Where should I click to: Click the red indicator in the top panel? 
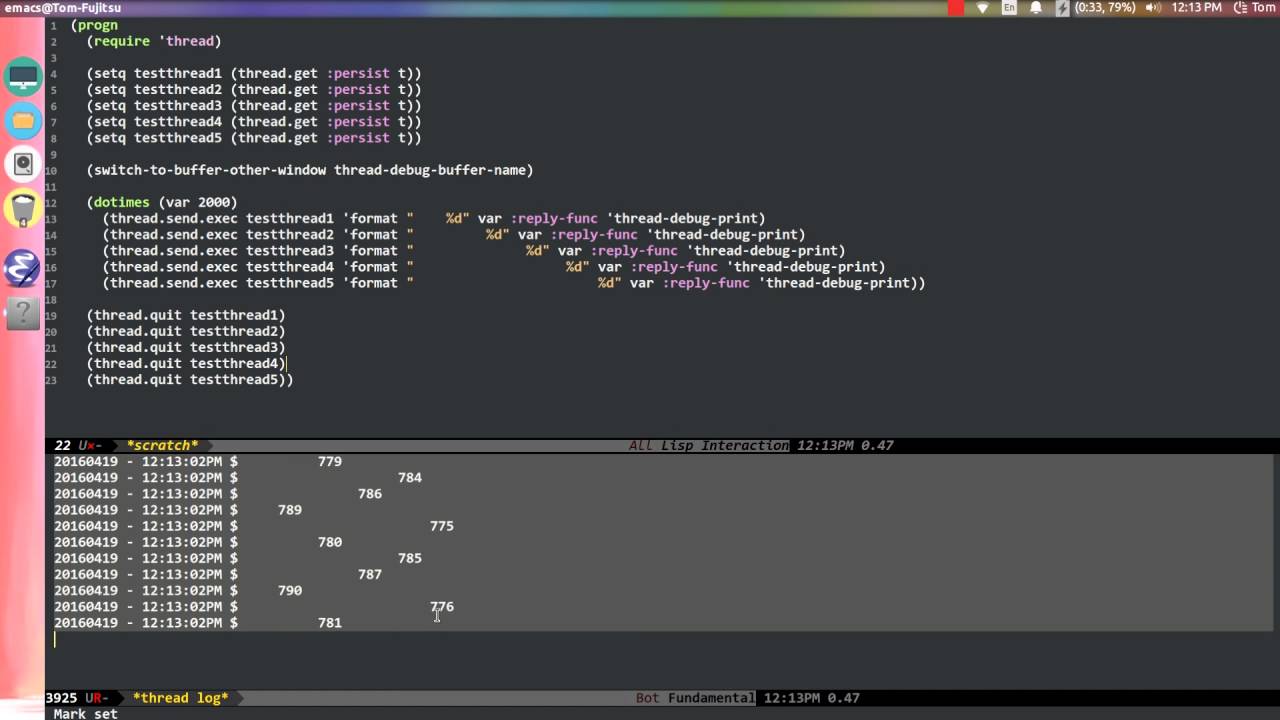(956, 8)
